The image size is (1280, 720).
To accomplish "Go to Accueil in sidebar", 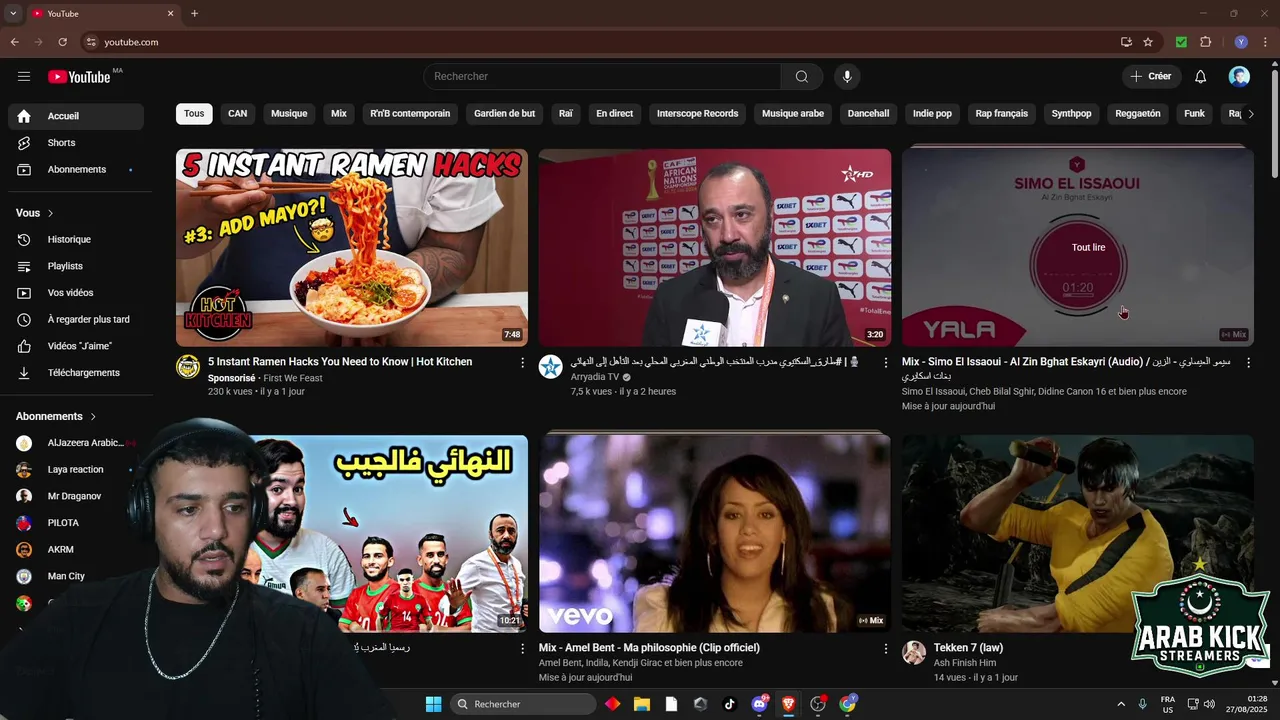I will pos(76,116).
